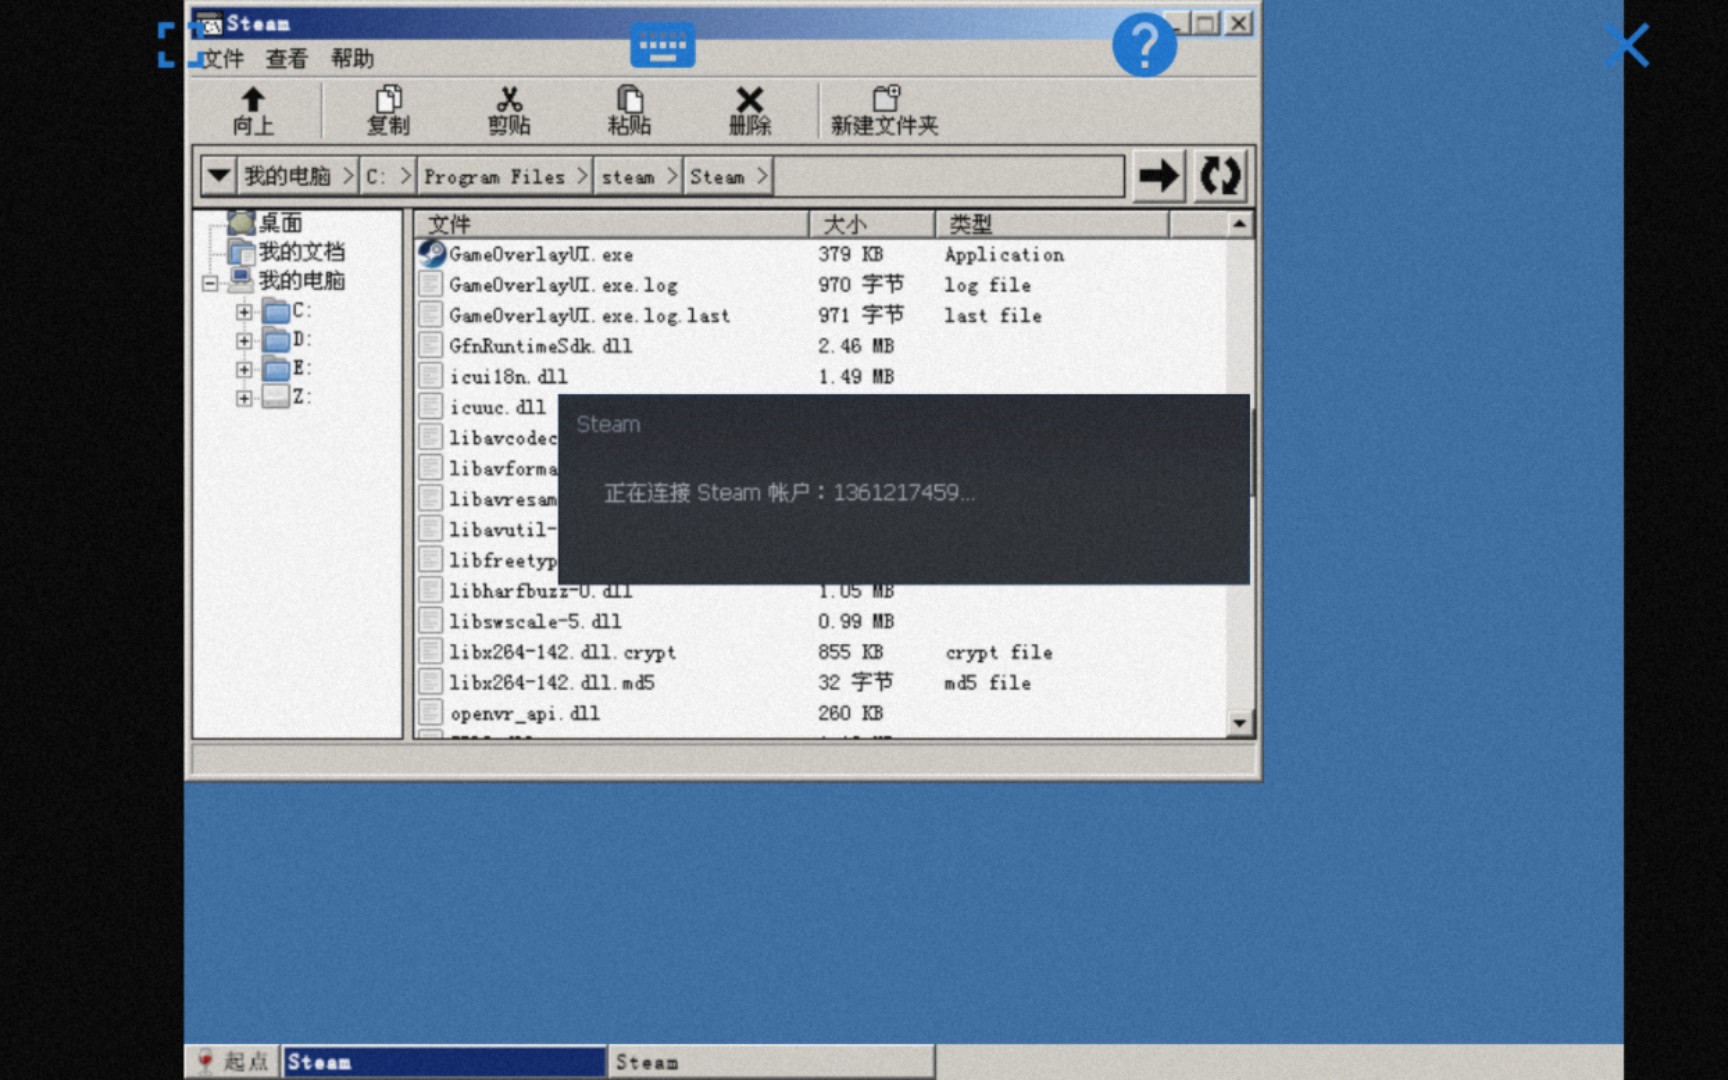The width and height of the screenshot is (1728, 1080).
Task: Click the empty address input field
Action: [x=949, y=176]
